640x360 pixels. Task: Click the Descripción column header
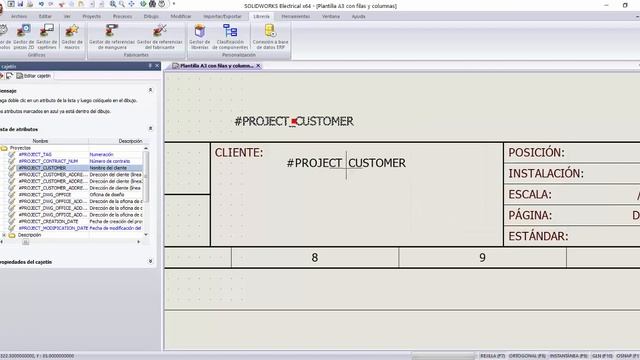pyautogui.click(x=130, y=141)
